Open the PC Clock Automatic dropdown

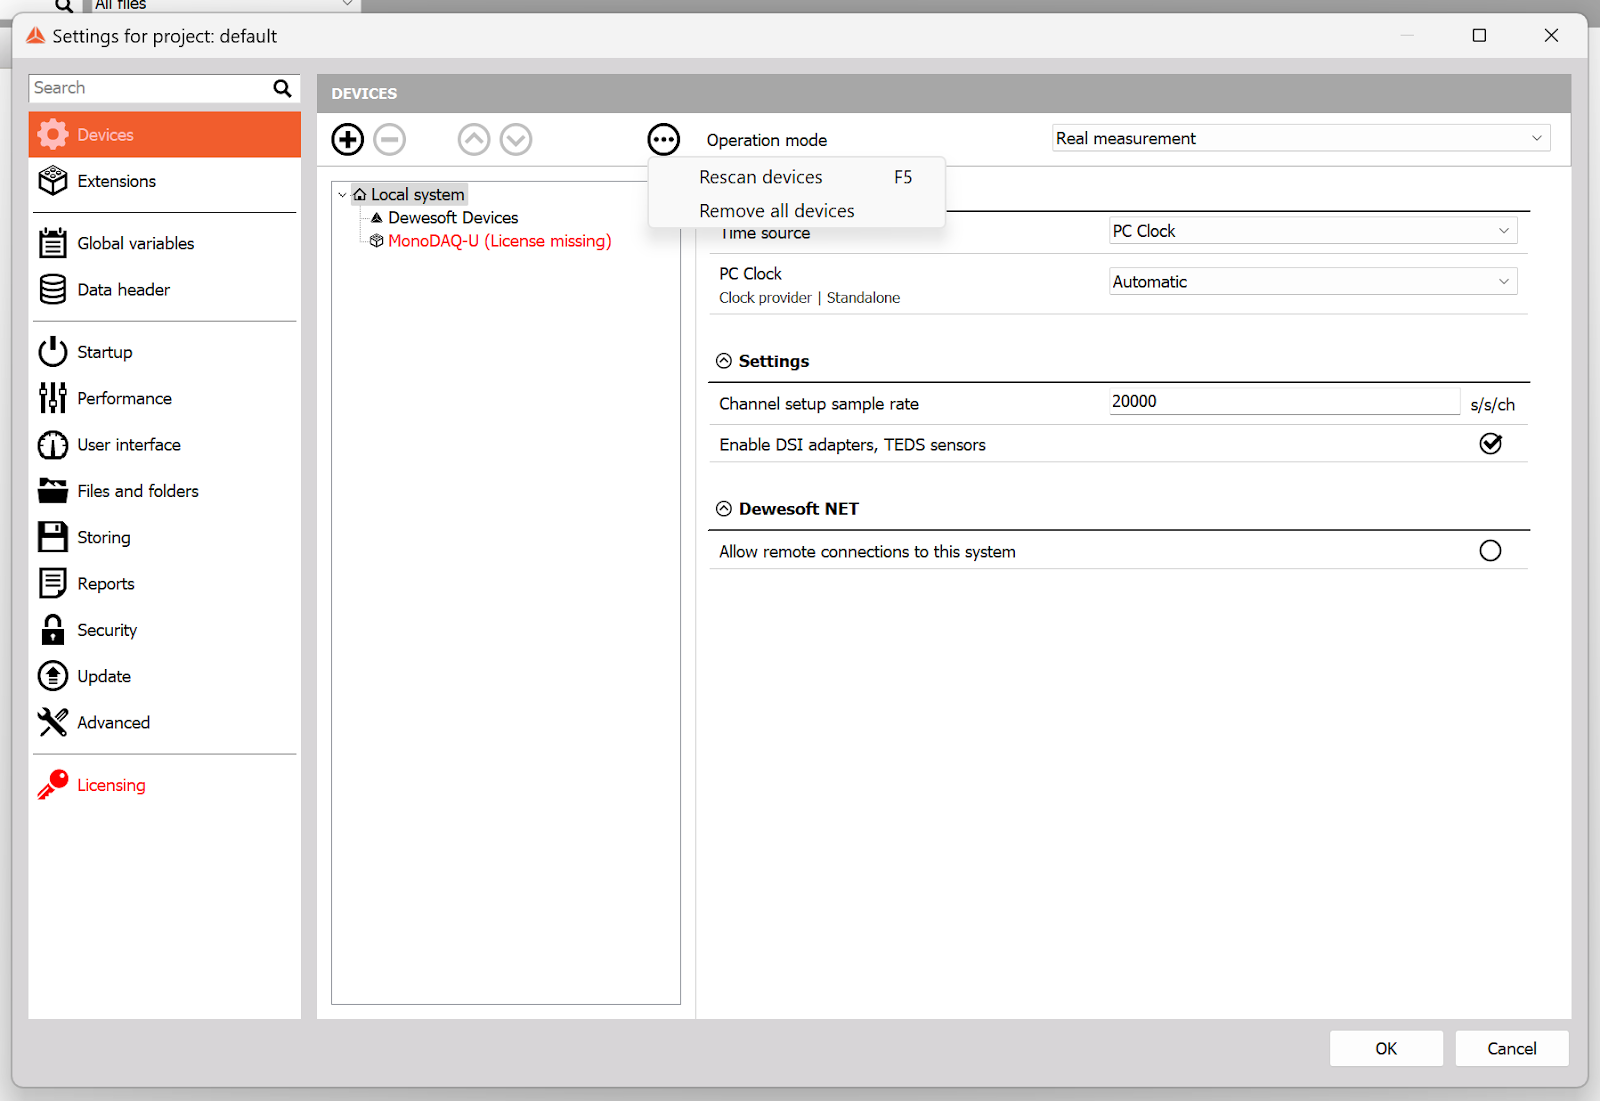click(1313, 282)
